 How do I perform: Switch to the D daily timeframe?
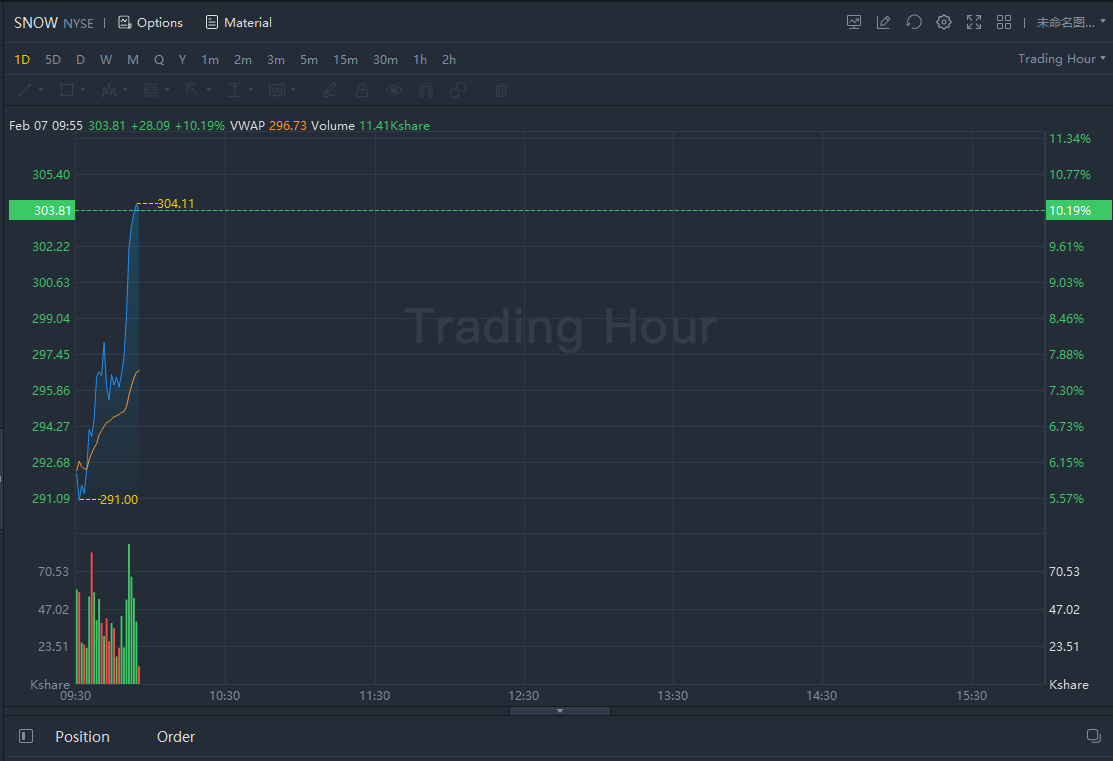(80, 60)
